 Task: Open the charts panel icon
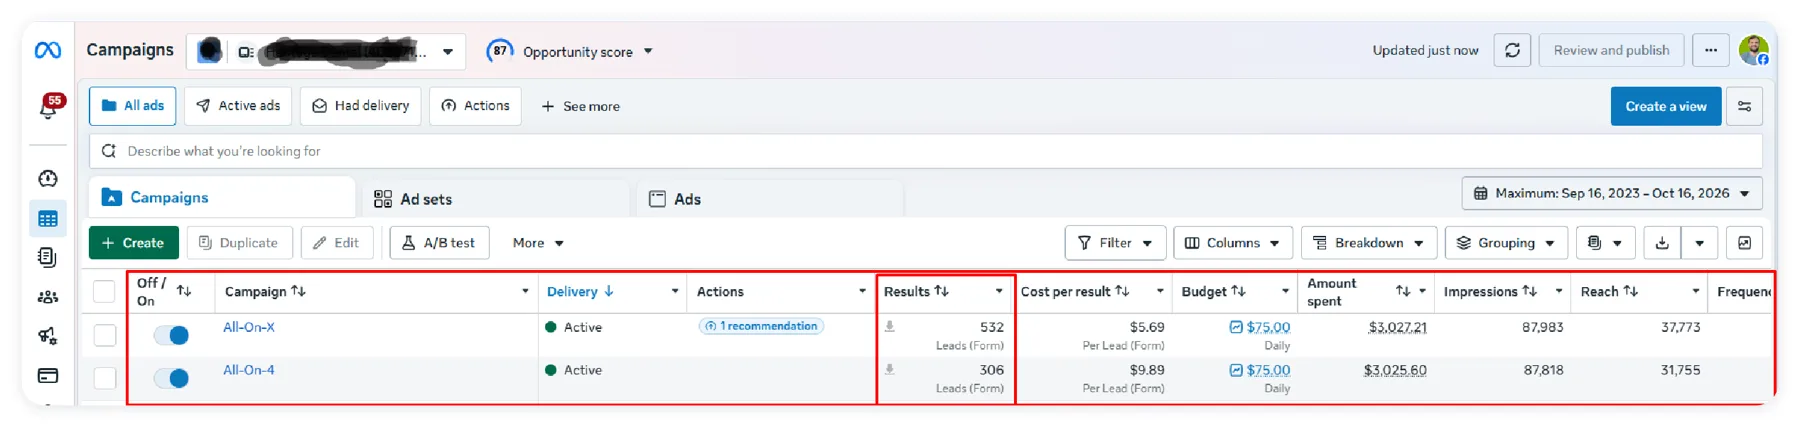tap(1744, 243)
